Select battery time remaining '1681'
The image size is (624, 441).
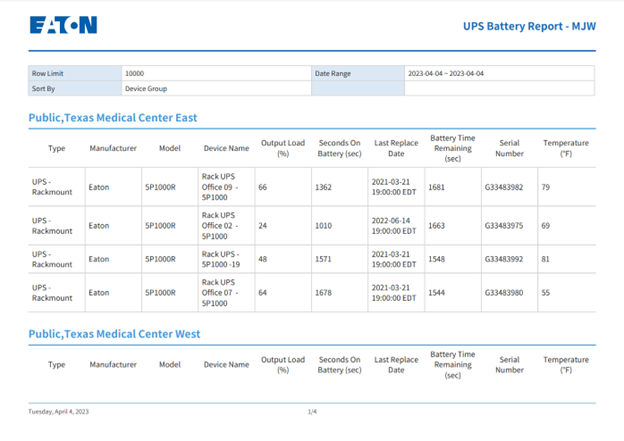point(437,187)
